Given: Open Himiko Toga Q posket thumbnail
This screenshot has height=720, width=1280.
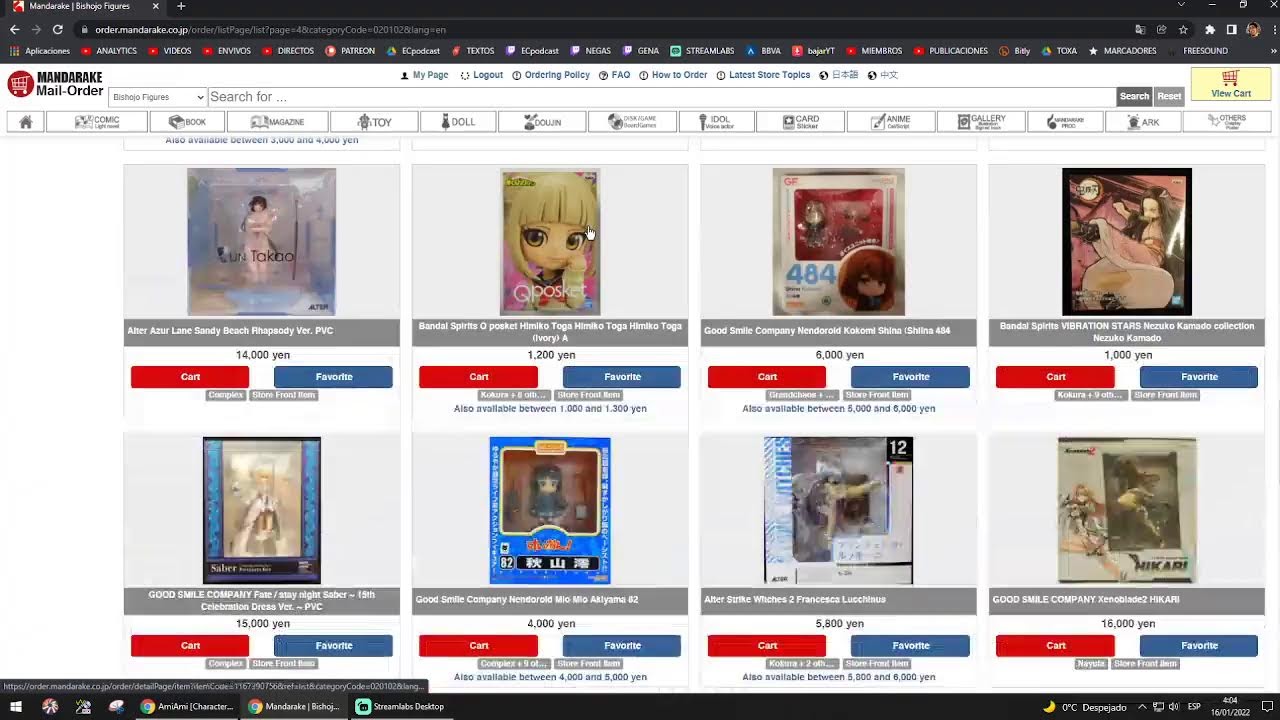Looking at the screenshot, I should pyautogui.click(x=550, y=242).
